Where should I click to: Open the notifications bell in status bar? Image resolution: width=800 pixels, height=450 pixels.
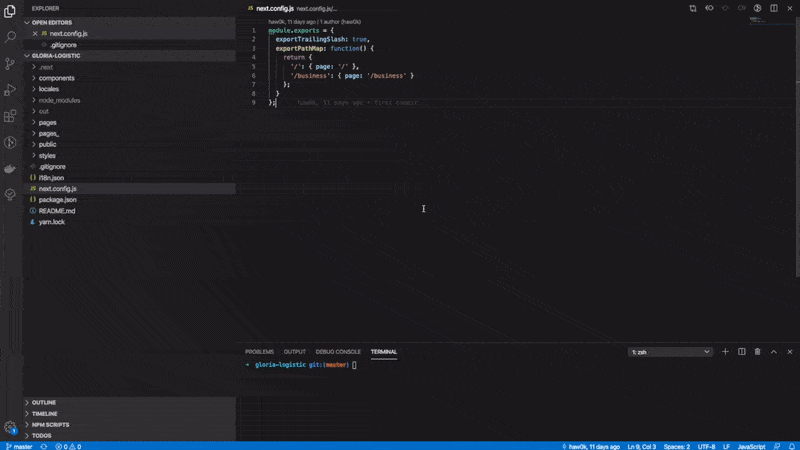click(791, 446)
